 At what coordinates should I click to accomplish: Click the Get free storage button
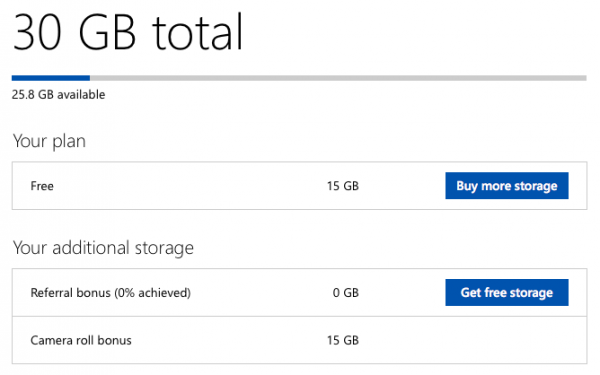tap(507, 292)
